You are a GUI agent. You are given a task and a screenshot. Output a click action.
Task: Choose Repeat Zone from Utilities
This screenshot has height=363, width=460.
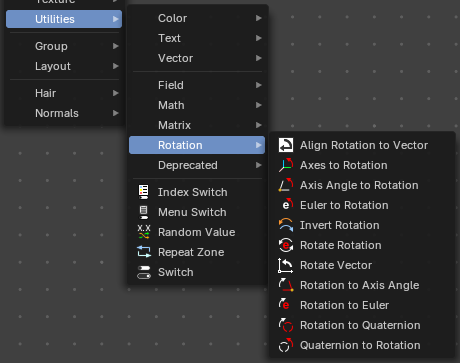pos(197,252)
